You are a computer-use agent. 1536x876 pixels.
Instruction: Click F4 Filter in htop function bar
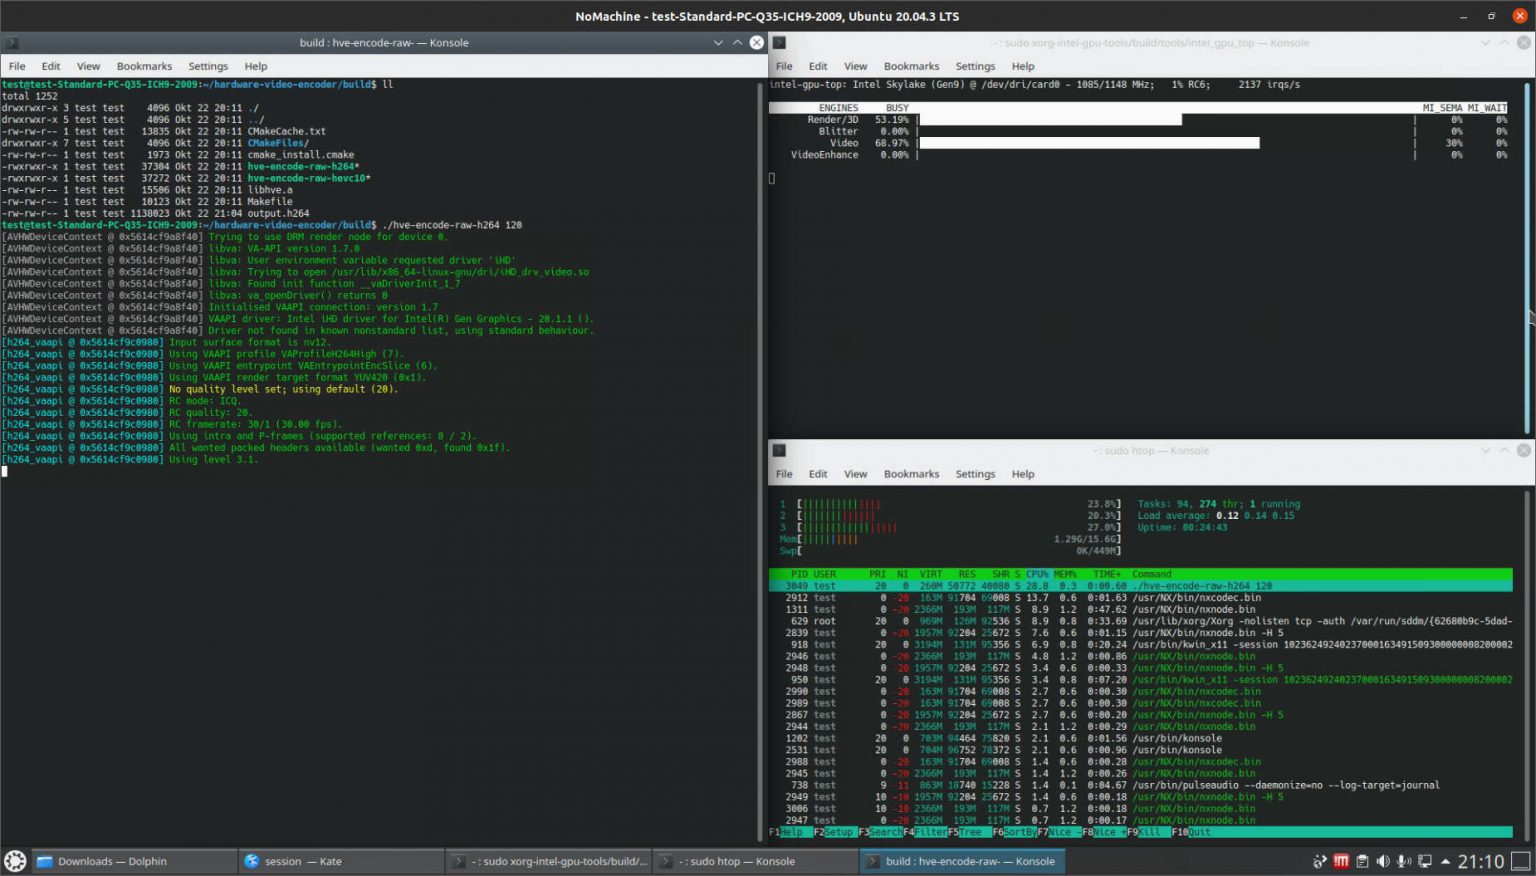click(926, 832)
